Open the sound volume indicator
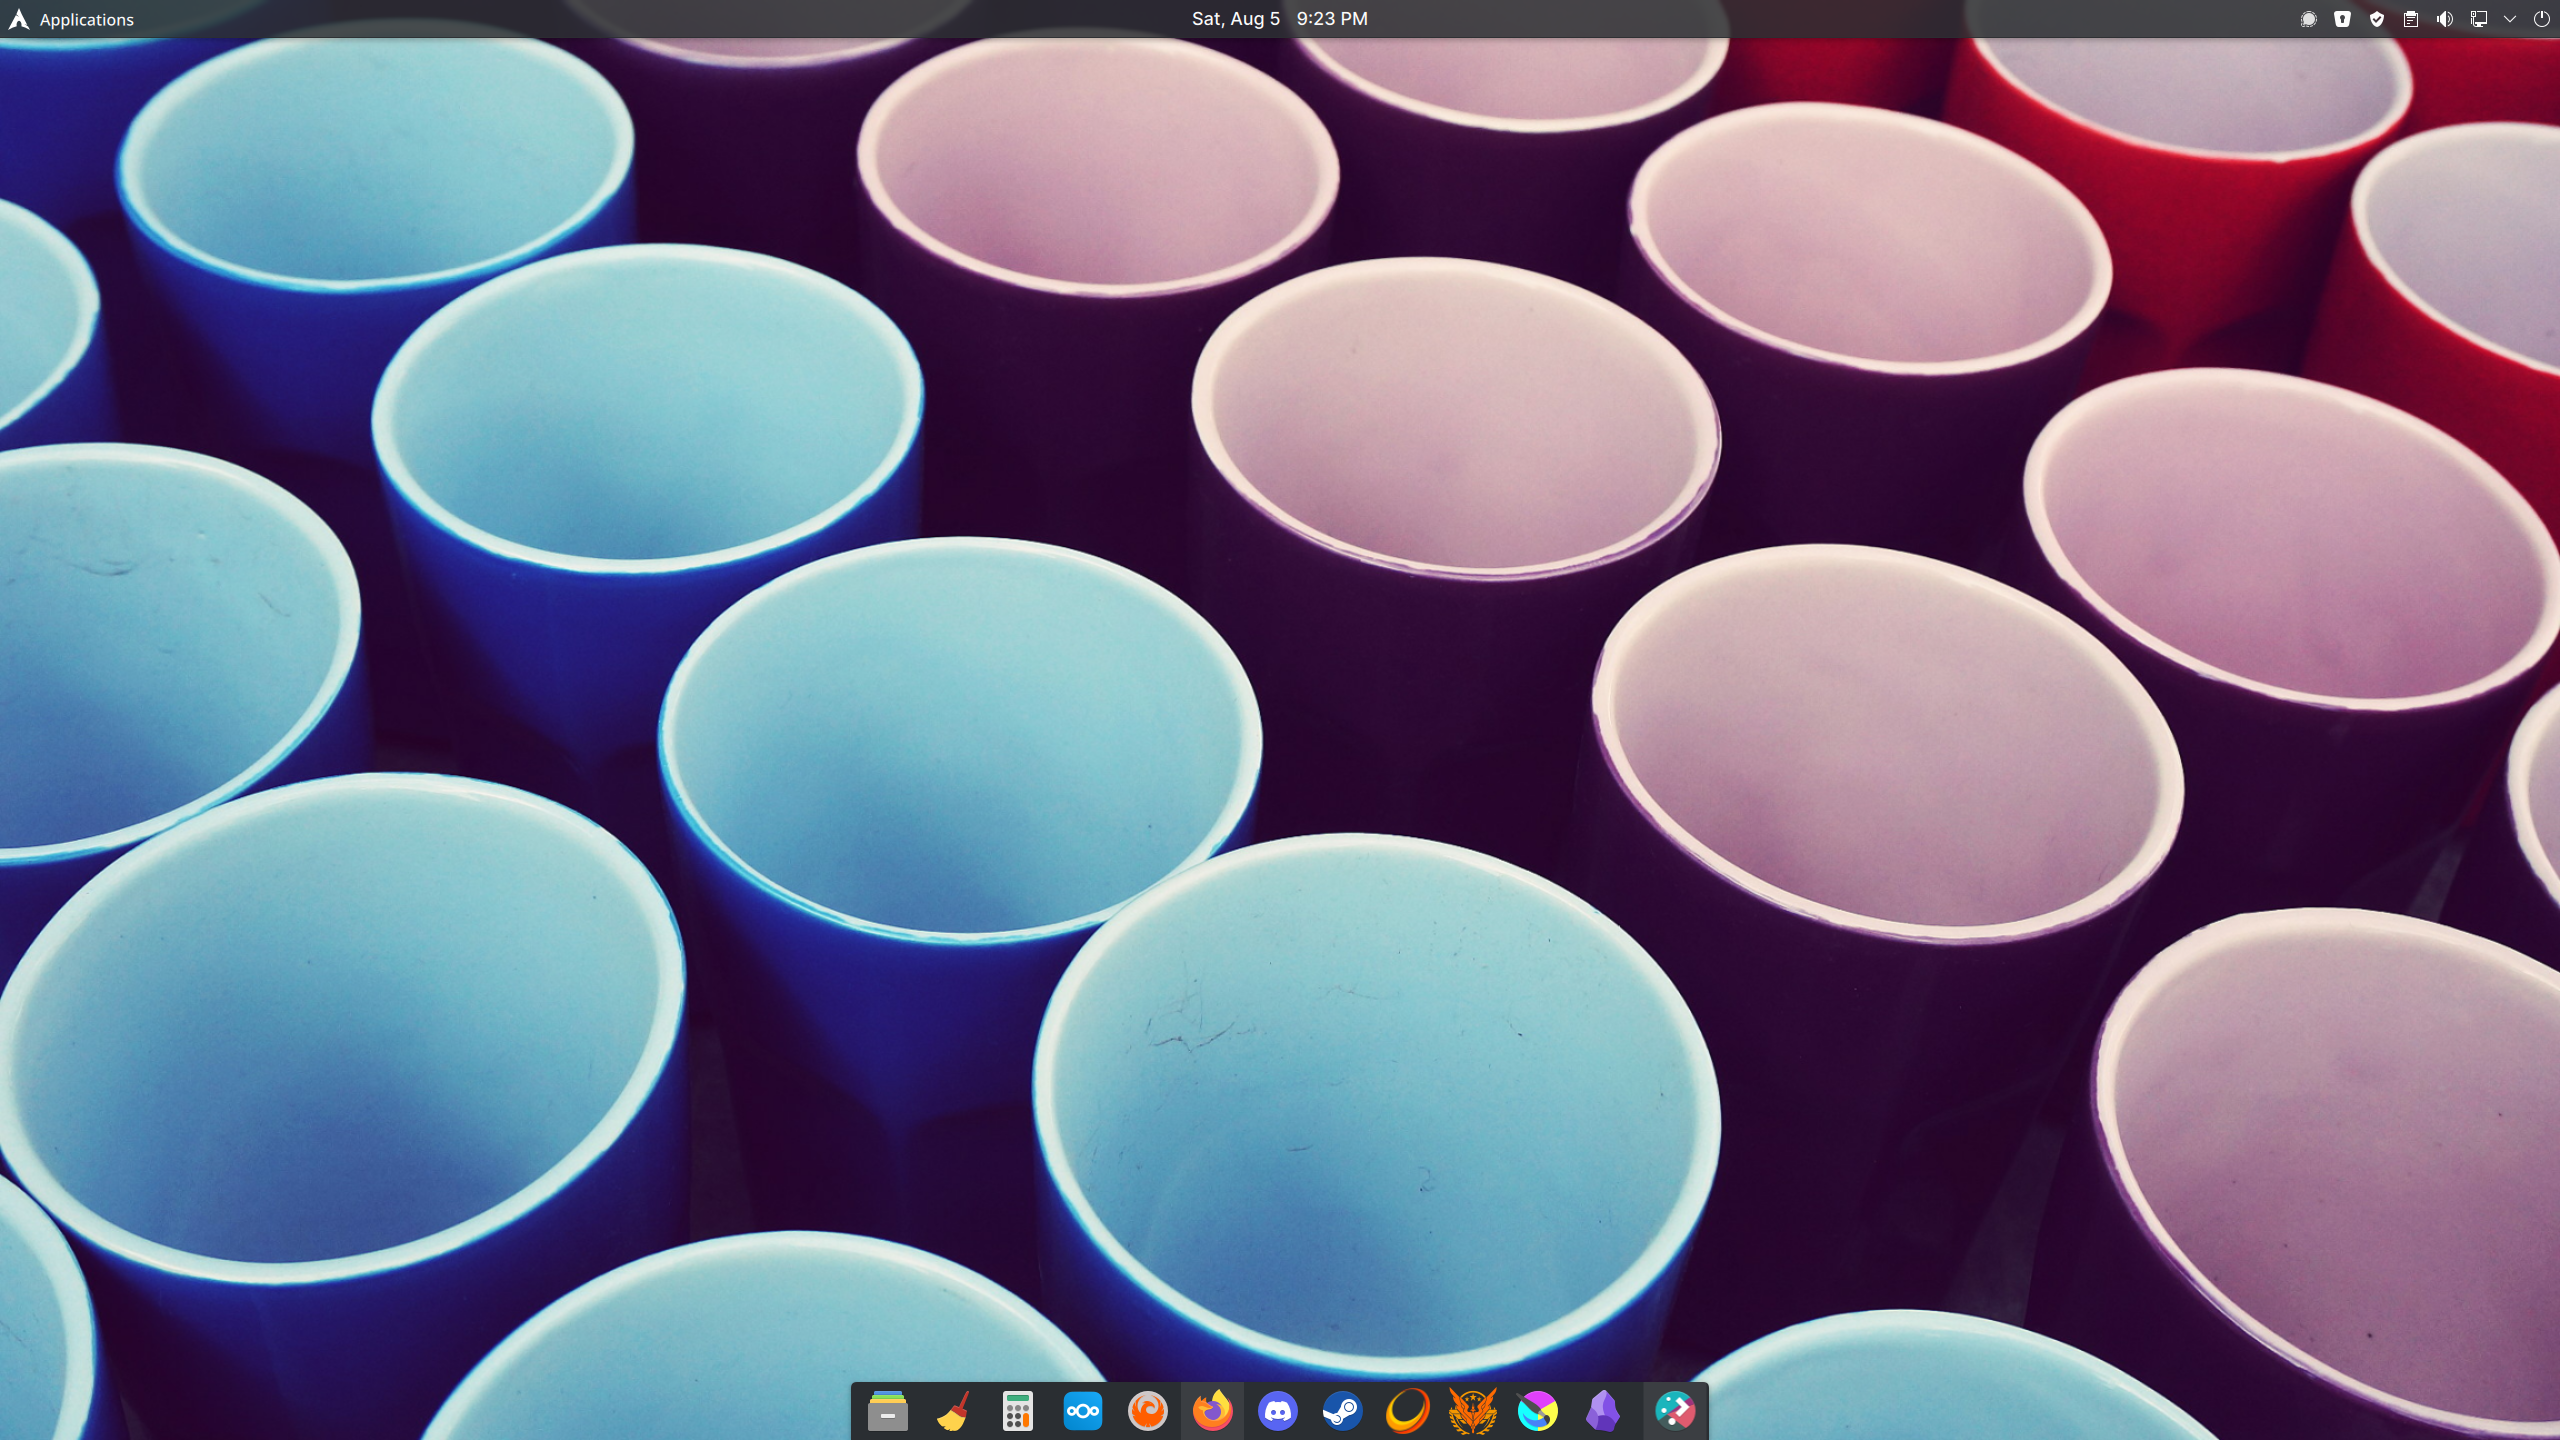The image size is (2560, 1440). pyautogui.click(x=2444, y=19)
